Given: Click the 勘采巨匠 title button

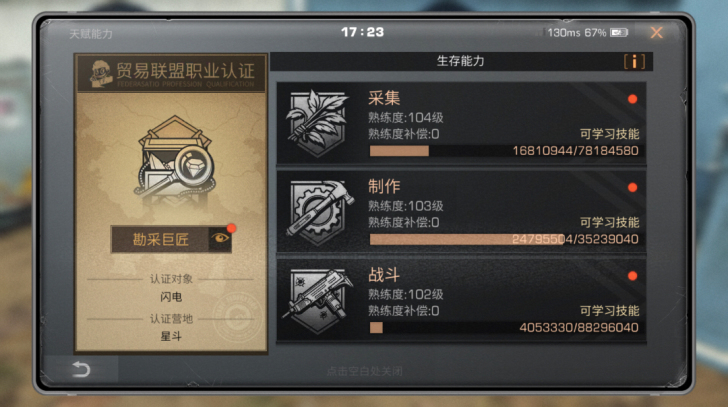Looking at the screenshot, I should point(160,239).
